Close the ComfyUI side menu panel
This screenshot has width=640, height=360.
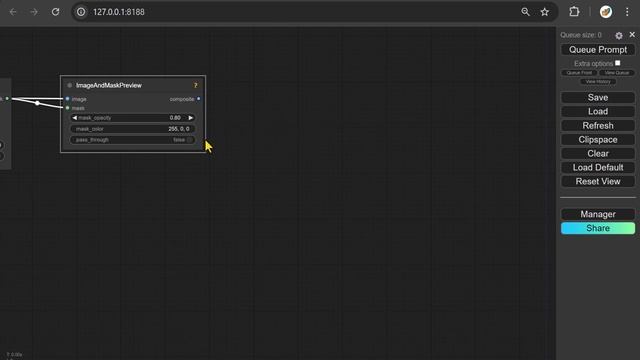[632, 35]
